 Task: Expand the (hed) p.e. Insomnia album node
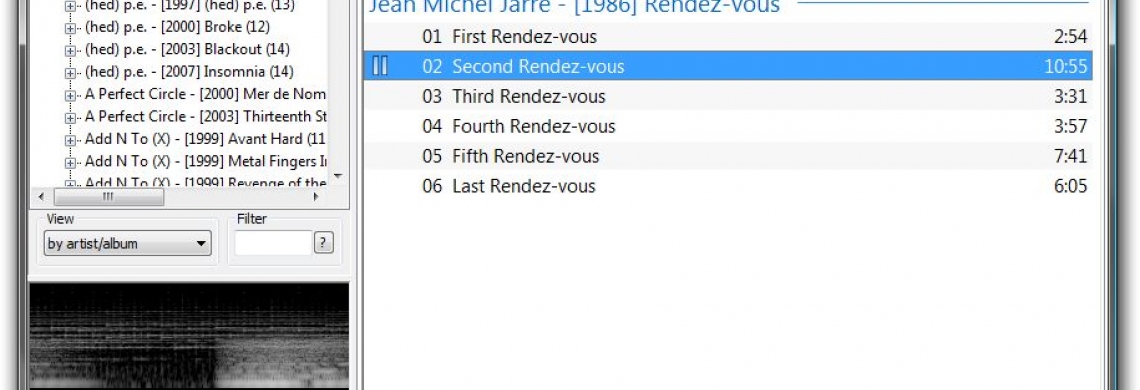click(x=71, y=73)
